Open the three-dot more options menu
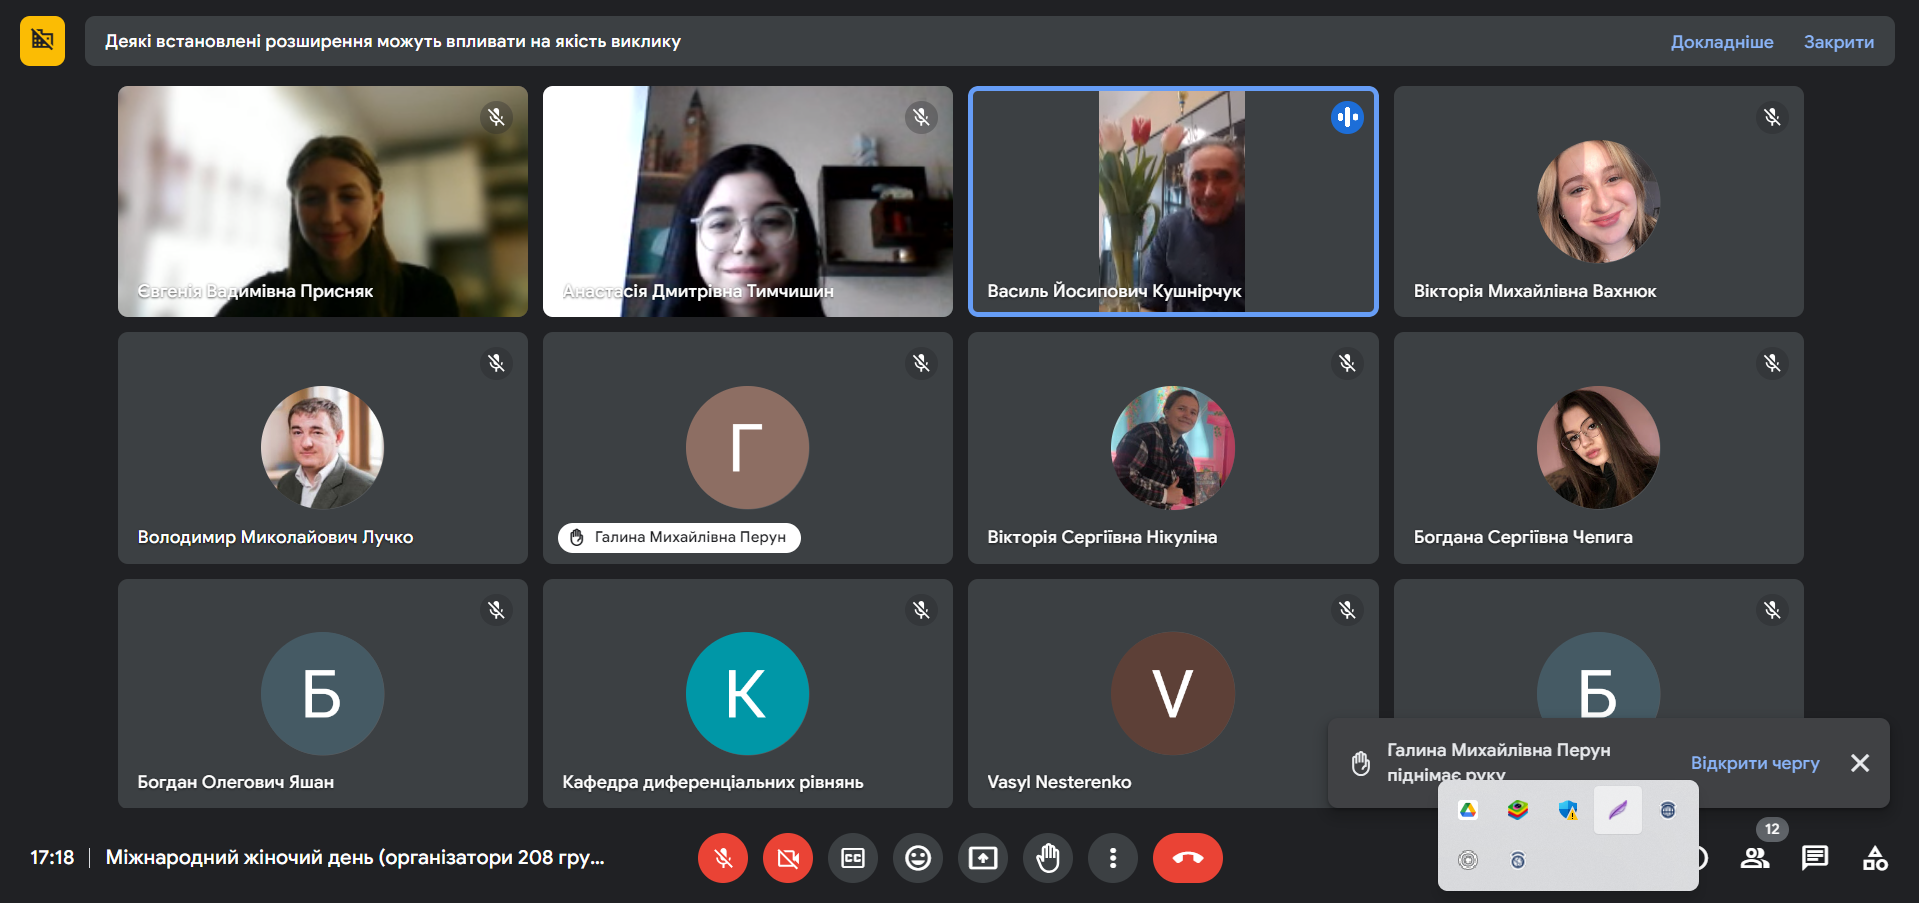Screen dimensions: 1919x903 (1113, 858)
